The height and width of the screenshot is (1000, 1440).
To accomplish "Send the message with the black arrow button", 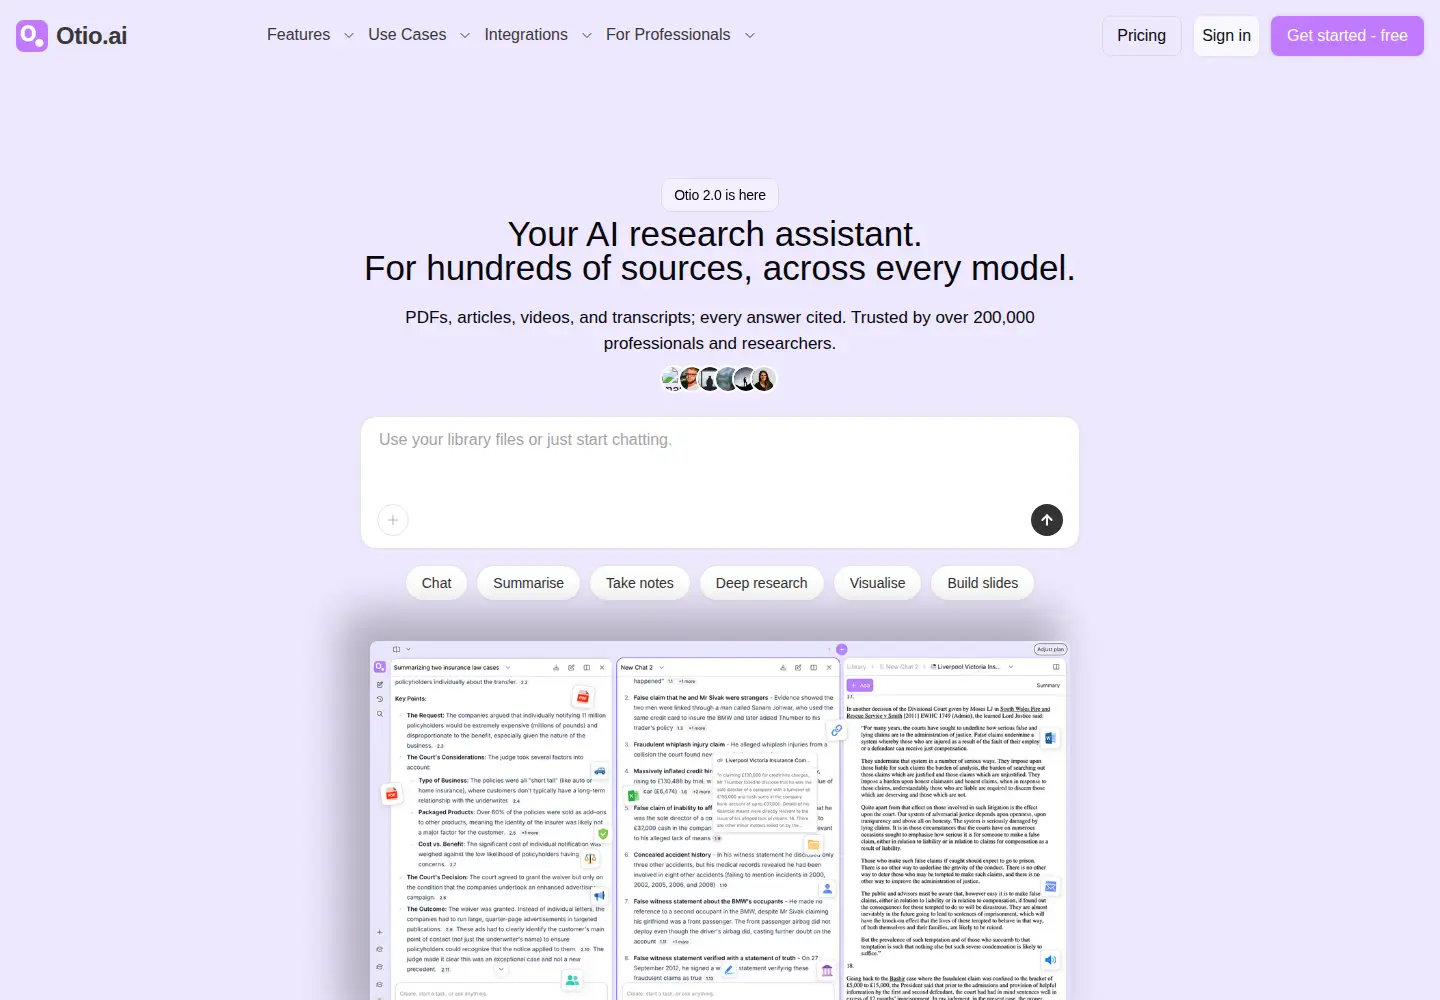I will pyautogui.click(x=1047, y=520).
